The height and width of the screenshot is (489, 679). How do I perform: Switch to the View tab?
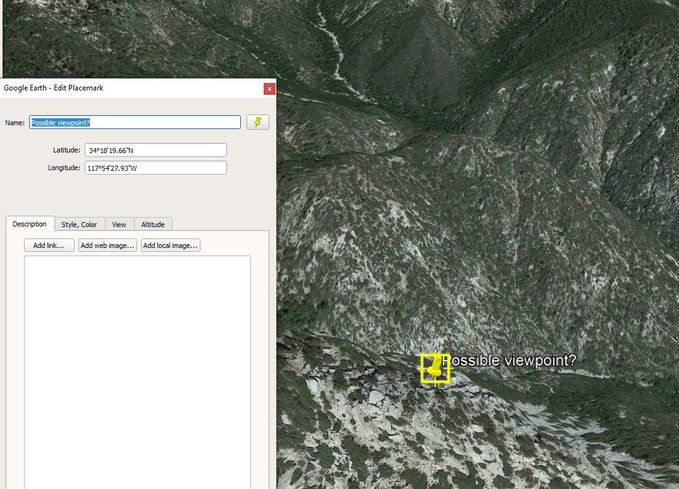(119, 224)
